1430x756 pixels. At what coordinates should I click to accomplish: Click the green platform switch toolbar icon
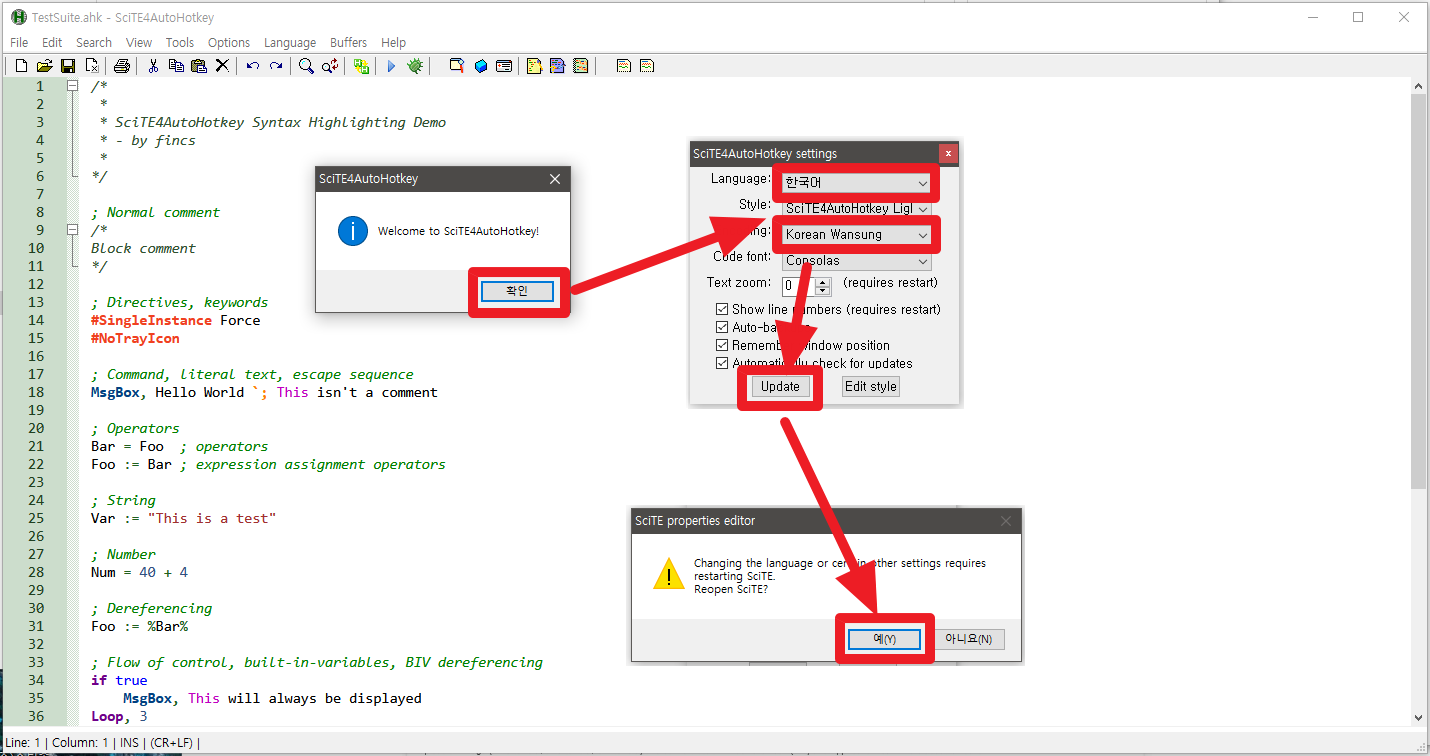tap(361, 66)
